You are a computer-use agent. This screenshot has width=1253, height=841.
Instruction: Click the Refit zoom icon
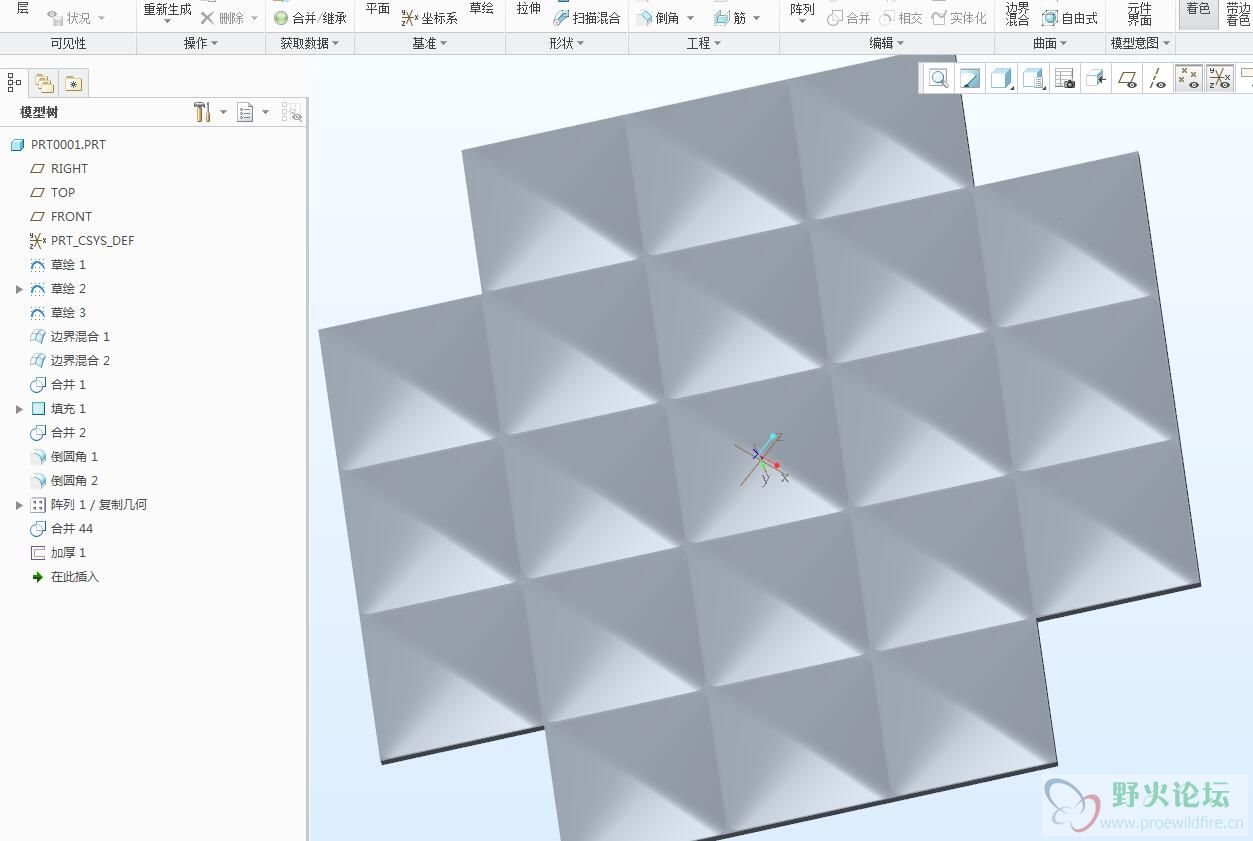coord(938,79)
